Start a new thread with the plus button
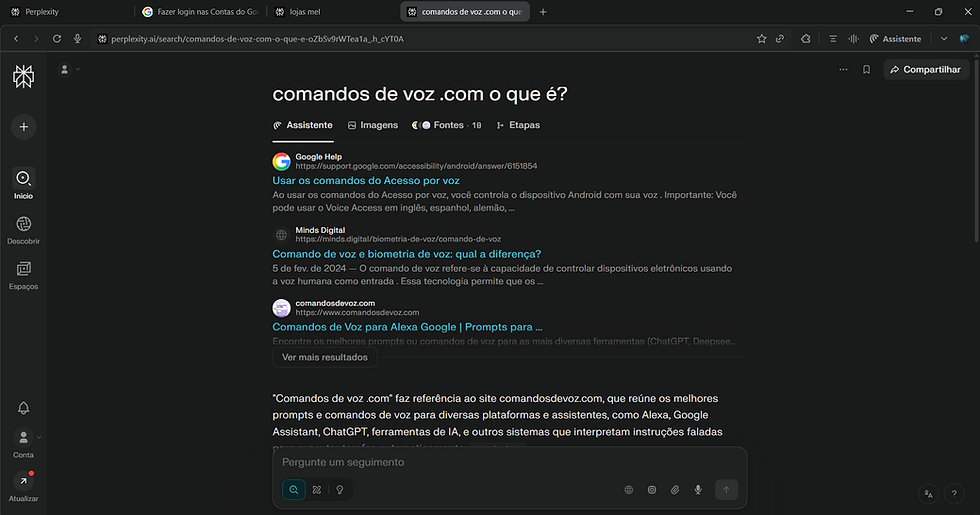 pyautogui.click(x=23, y=127)
